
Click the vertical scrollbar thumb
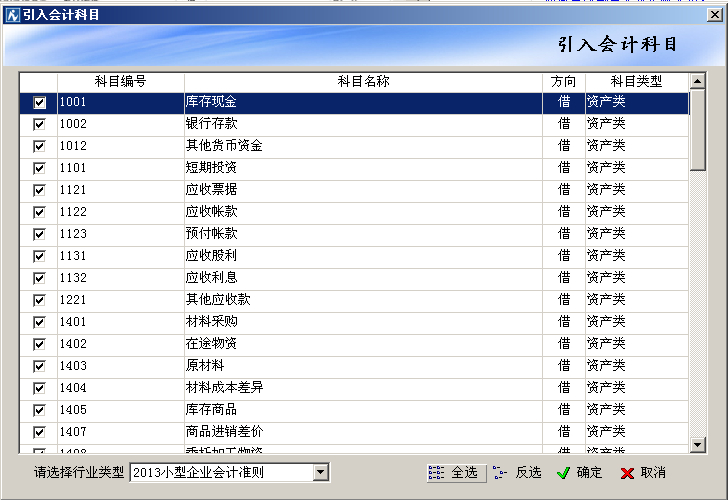tap(697, 130)
